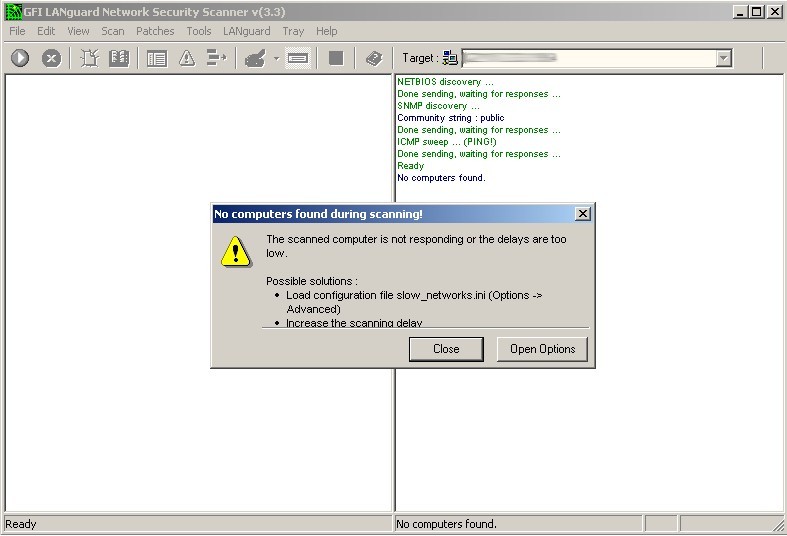Open the arrow next to the hand icon
This screenshot has width=787, height=536.
click(276, 59)
